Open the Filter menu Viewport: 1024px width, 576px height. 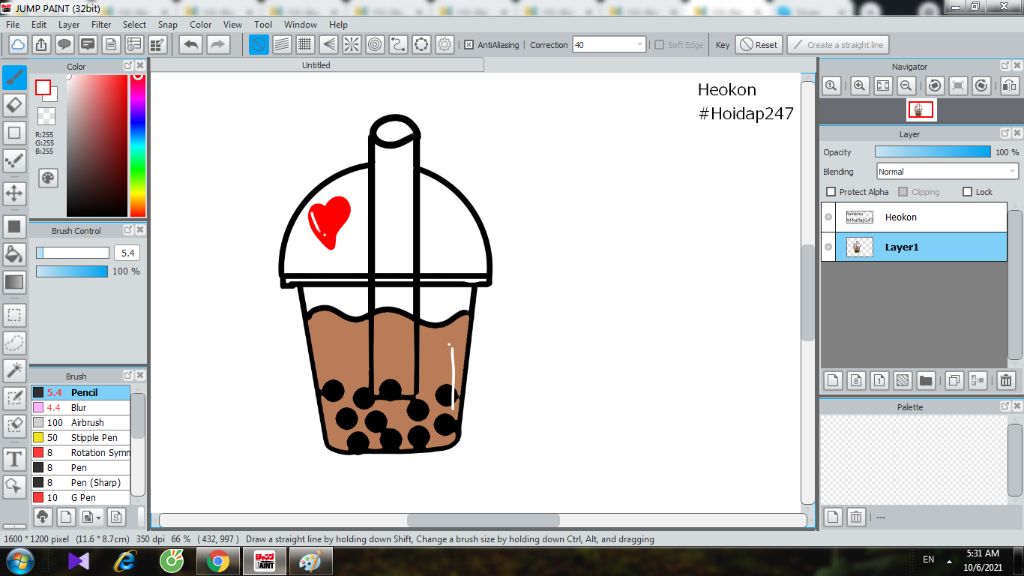point(101,24)
